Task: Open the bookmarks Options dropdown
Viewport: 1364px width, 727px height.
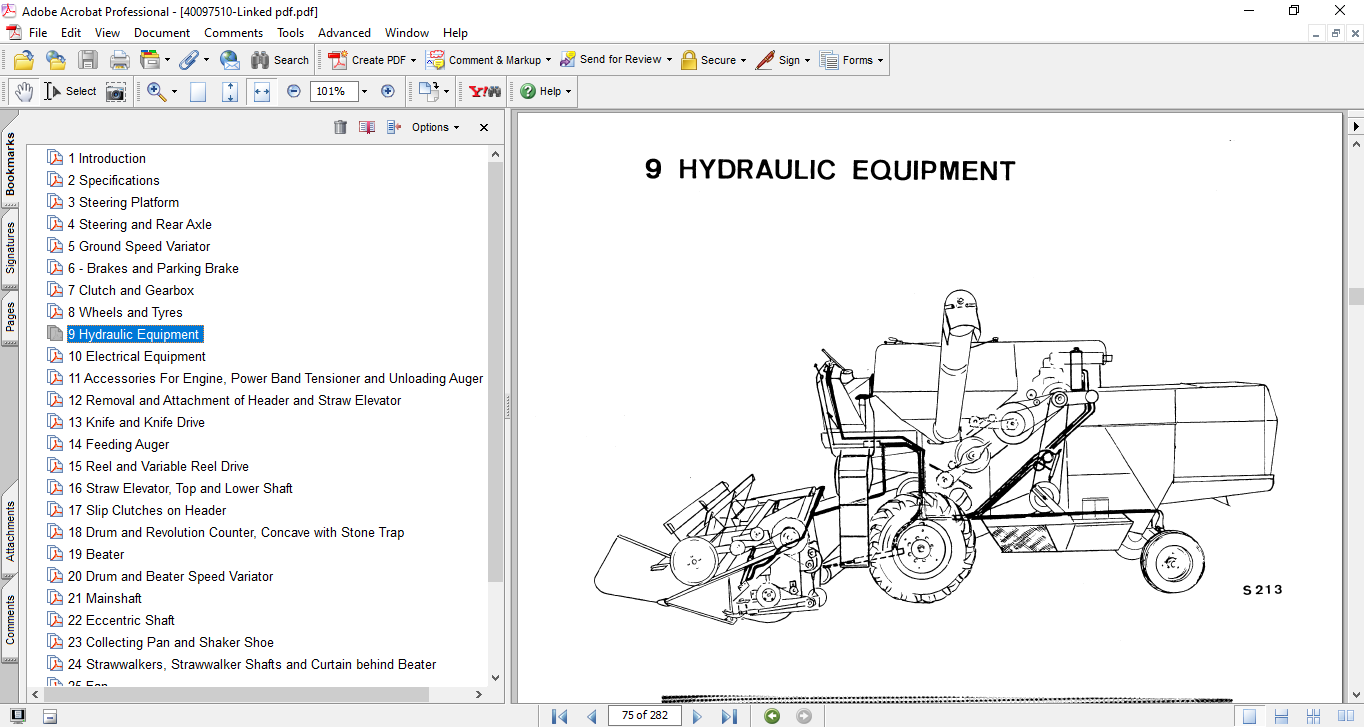Action: tap(435, 127)
